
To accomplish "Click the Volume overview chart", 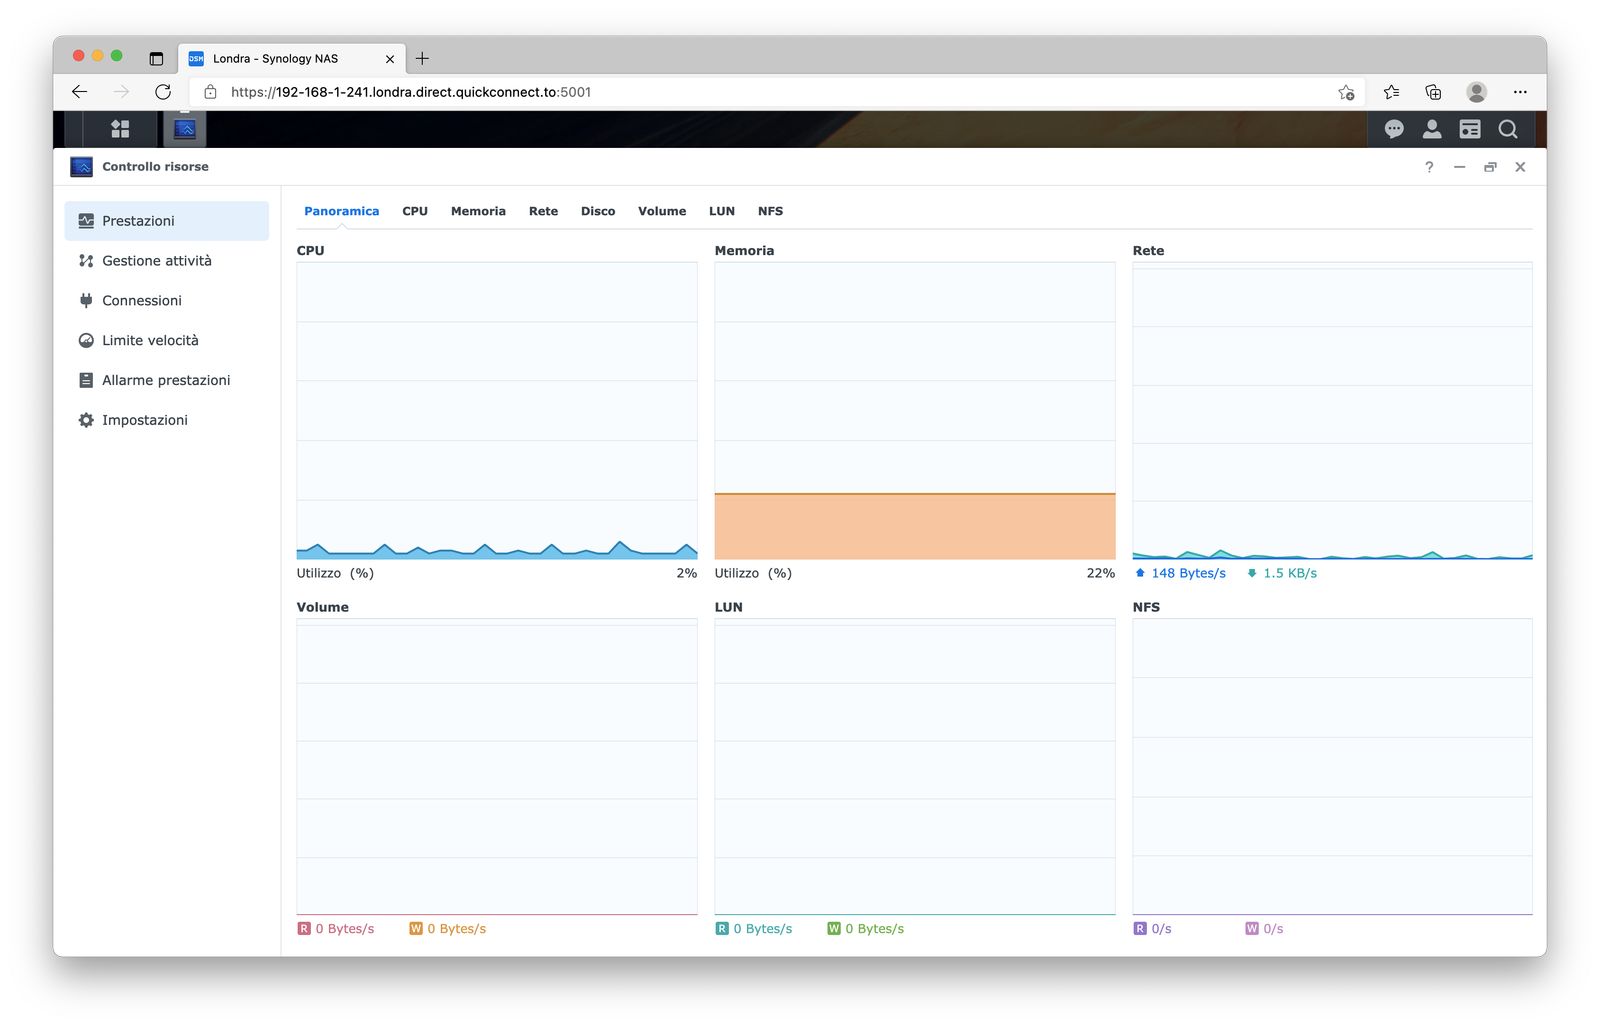I will 497,767.
